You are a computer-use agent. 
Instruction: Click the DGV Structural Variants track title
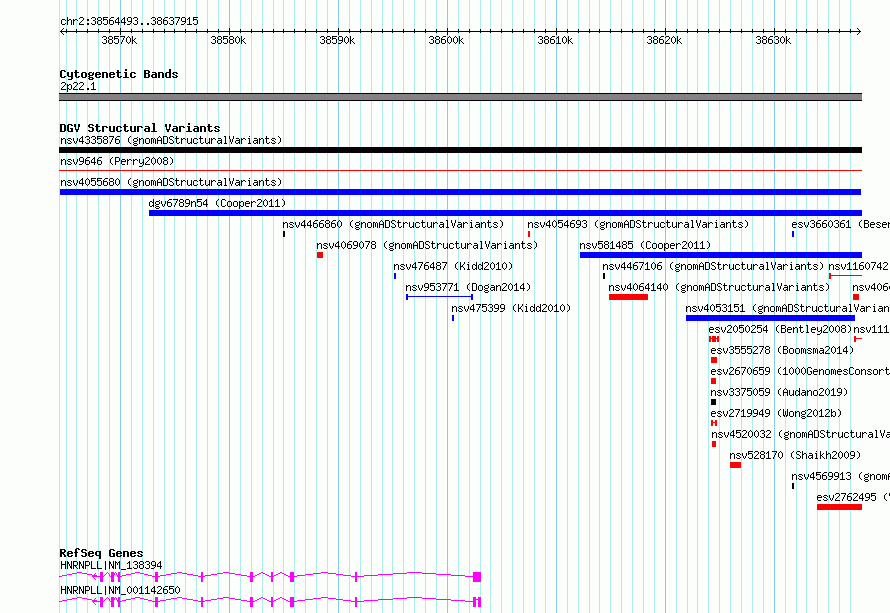pos(140,128)
